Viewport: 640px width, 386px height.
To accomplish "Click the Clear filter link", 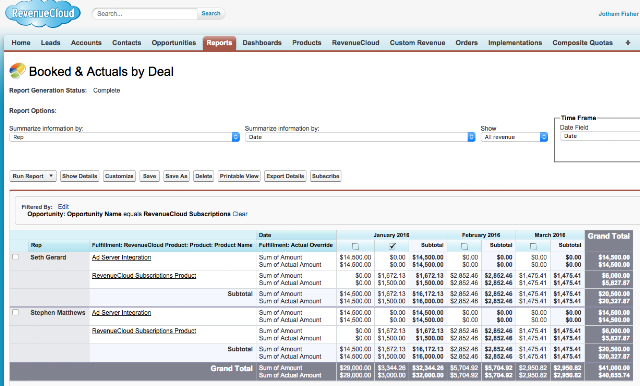I will pos(240,214).
